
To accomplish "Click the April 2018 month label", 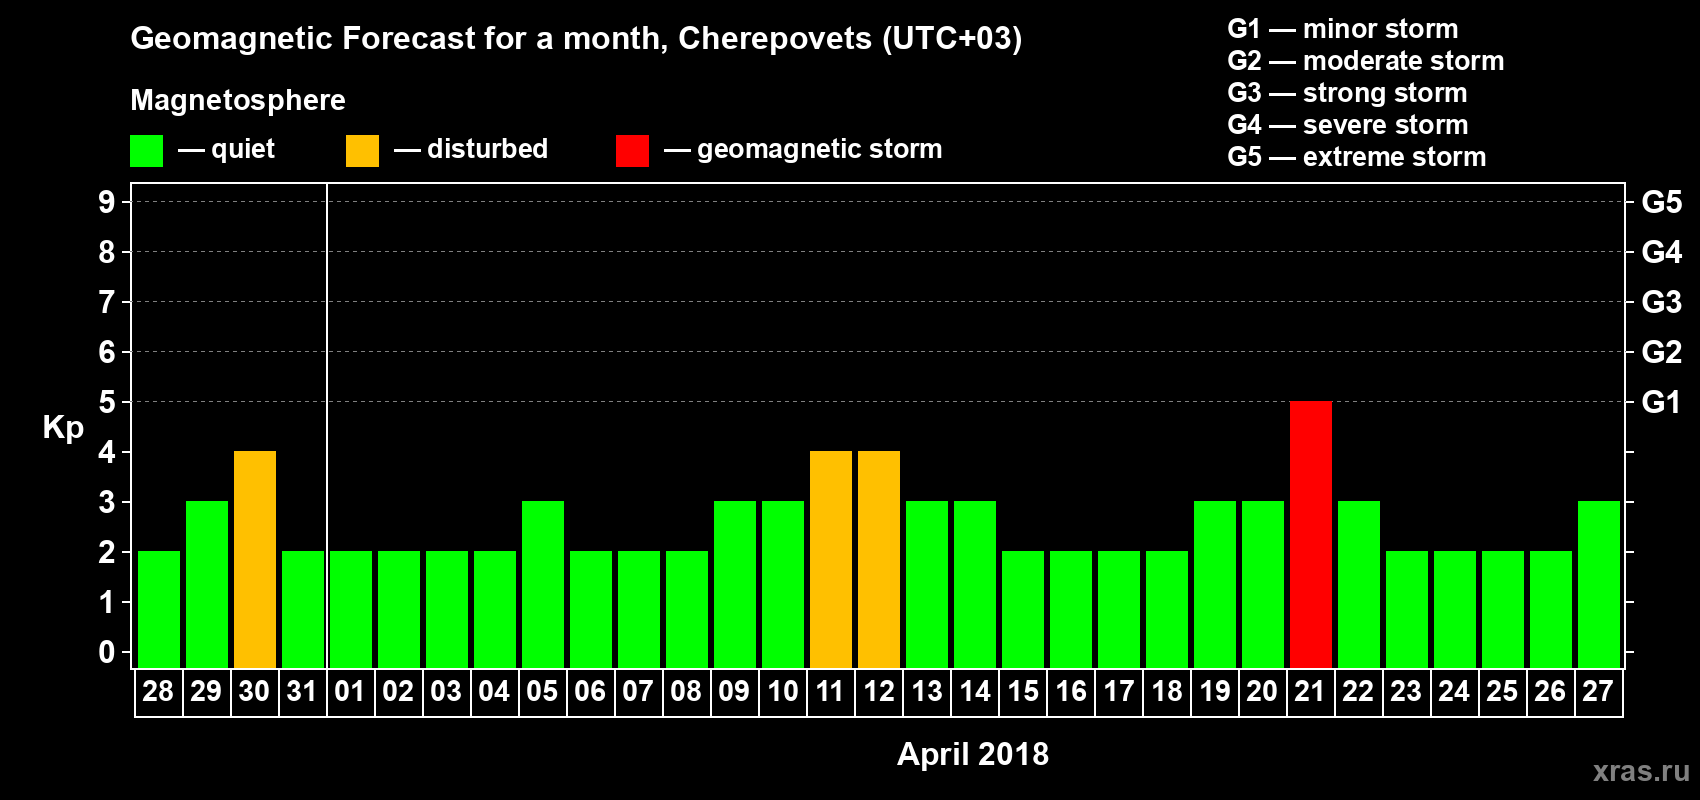I will (x=973, y=754).
